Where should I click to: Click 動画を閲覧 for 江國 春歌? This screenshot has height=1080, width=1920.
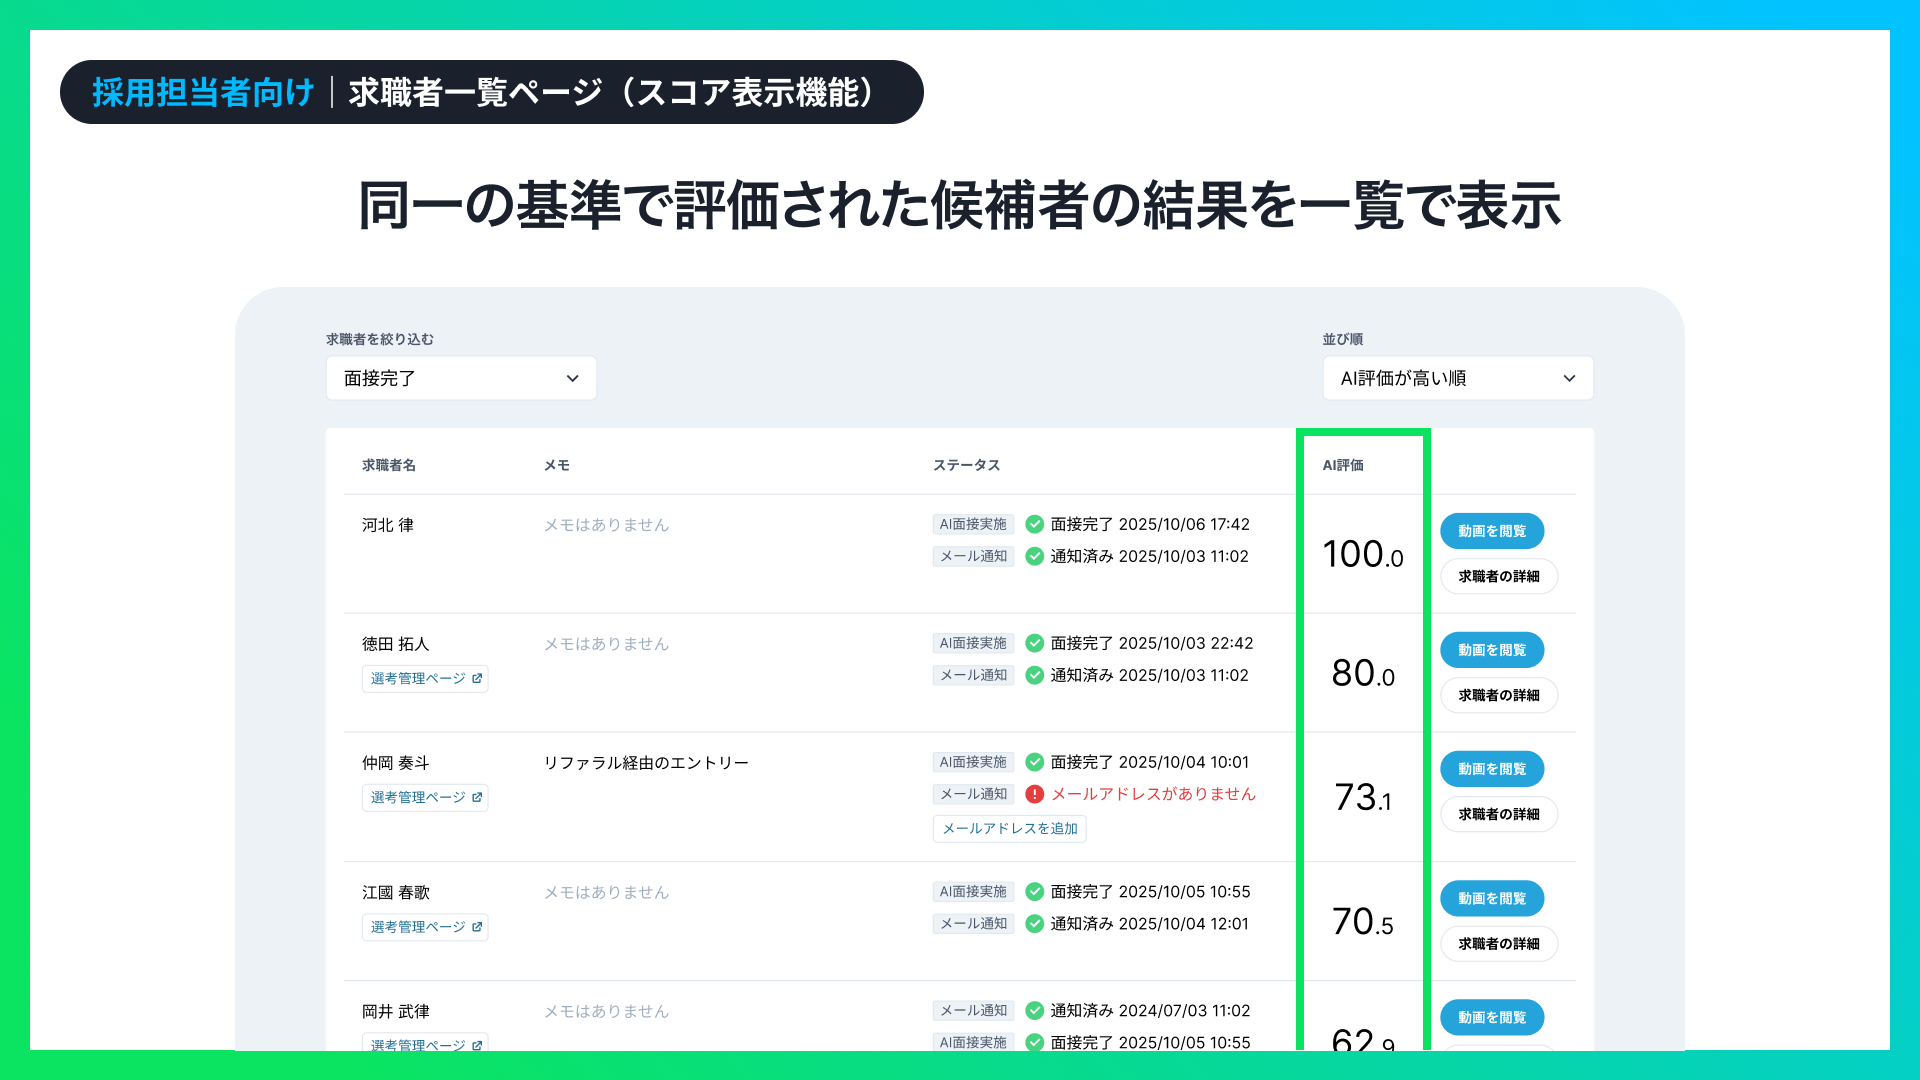[x=1491, y=898]
